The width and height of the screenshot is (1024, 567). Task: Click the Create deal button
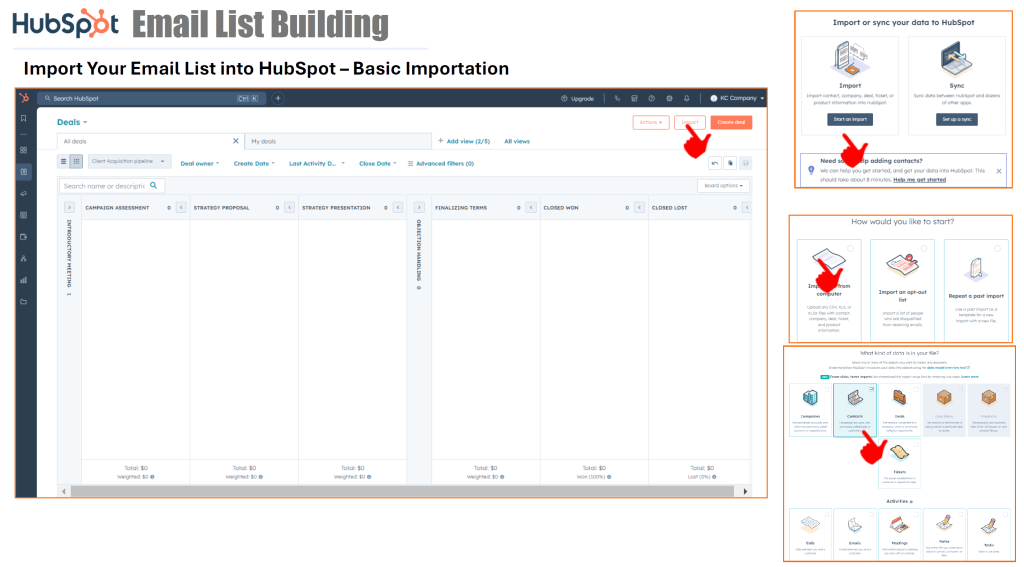(x=730, y=122)
